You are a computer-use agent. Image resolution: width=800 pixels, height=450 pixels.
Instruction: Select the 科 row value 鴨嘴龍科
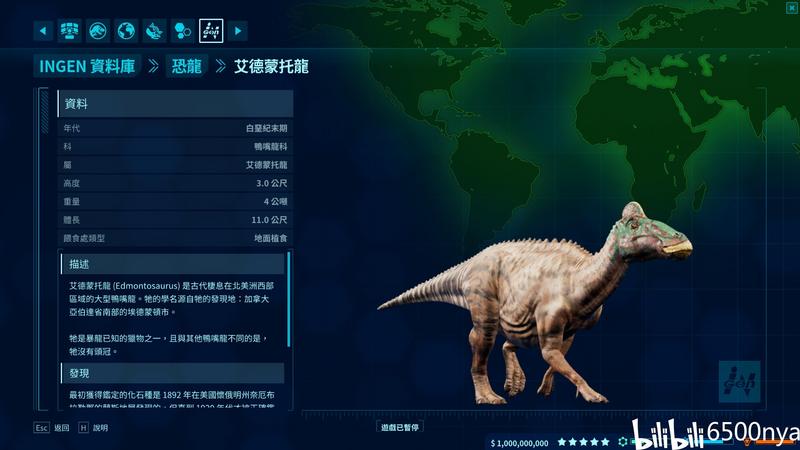click(x=270, y=146)
